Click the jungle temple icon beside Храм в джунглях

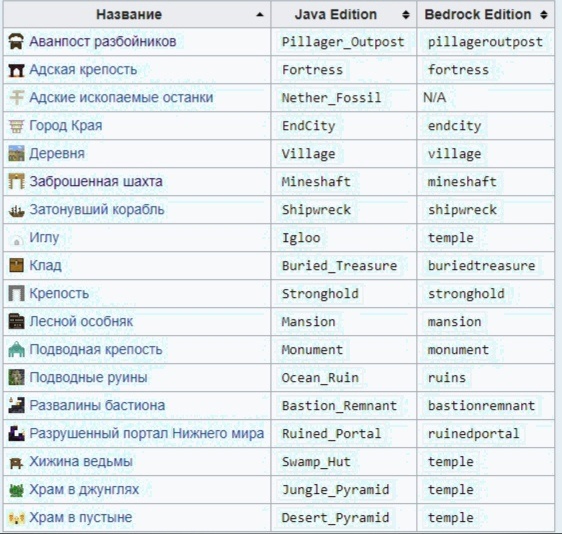16,490
